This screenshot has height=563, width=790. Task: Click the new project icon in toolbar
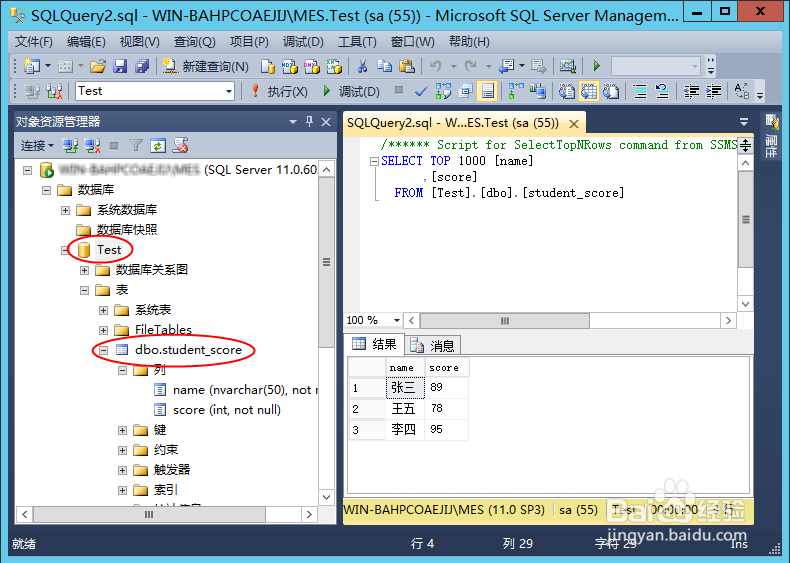tap(32, 66)
